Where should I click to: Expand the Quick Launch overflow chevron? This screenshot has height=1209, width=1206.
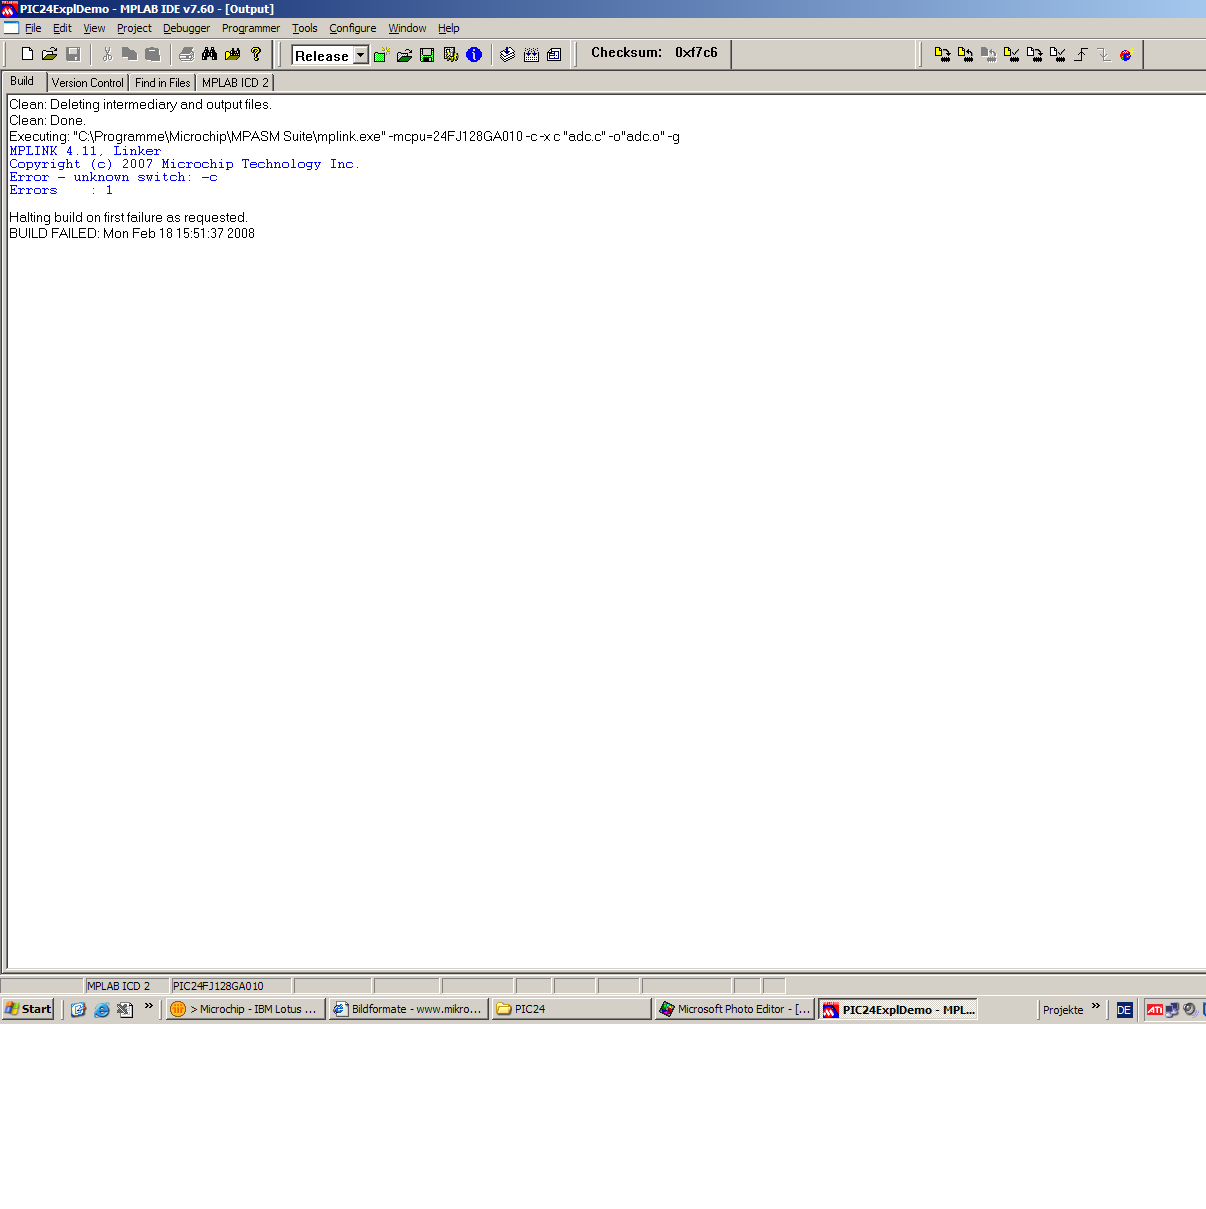coord(149,1006)
